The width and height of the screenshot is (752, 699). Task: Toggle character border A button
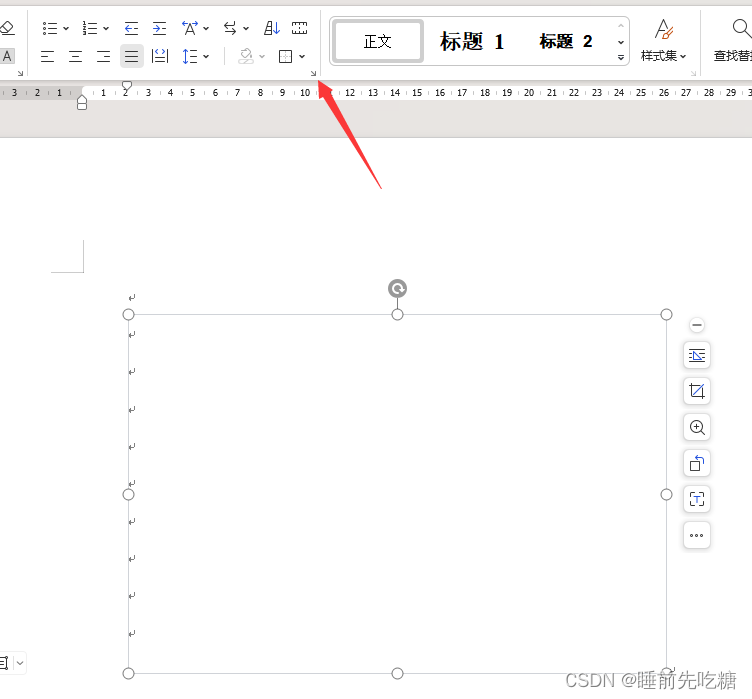tap(7, 56)
